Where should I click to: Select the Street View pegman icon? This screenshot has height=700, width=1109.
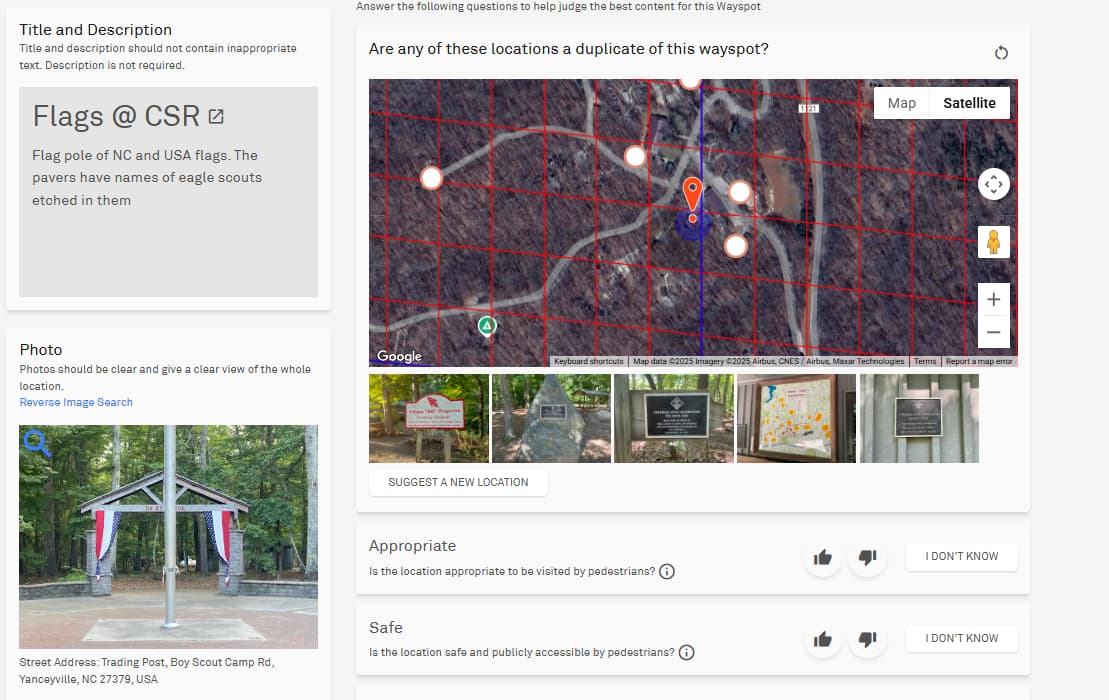click(994, 242)
